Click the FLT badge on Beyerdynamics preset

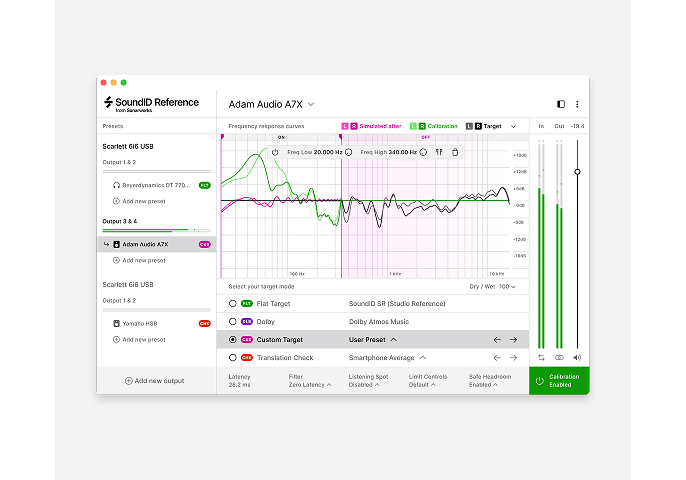click(x=205, y=185)
